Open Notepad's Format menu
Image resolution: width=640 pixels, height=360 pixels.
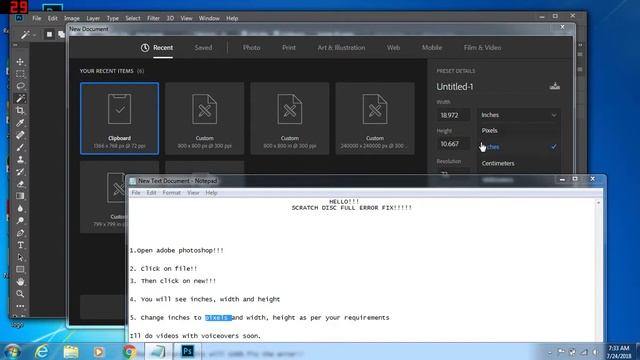pyautogui.click(x=171, y=193)
